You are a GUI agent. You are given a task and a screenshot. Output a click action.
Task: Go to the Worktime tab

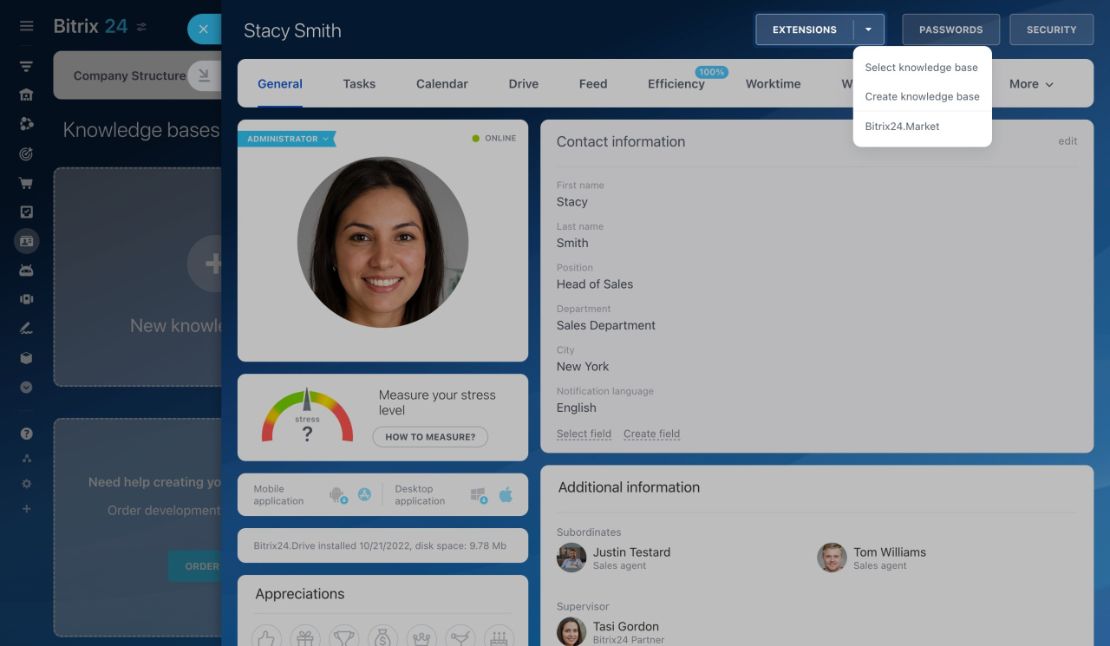tap(773, 83)
